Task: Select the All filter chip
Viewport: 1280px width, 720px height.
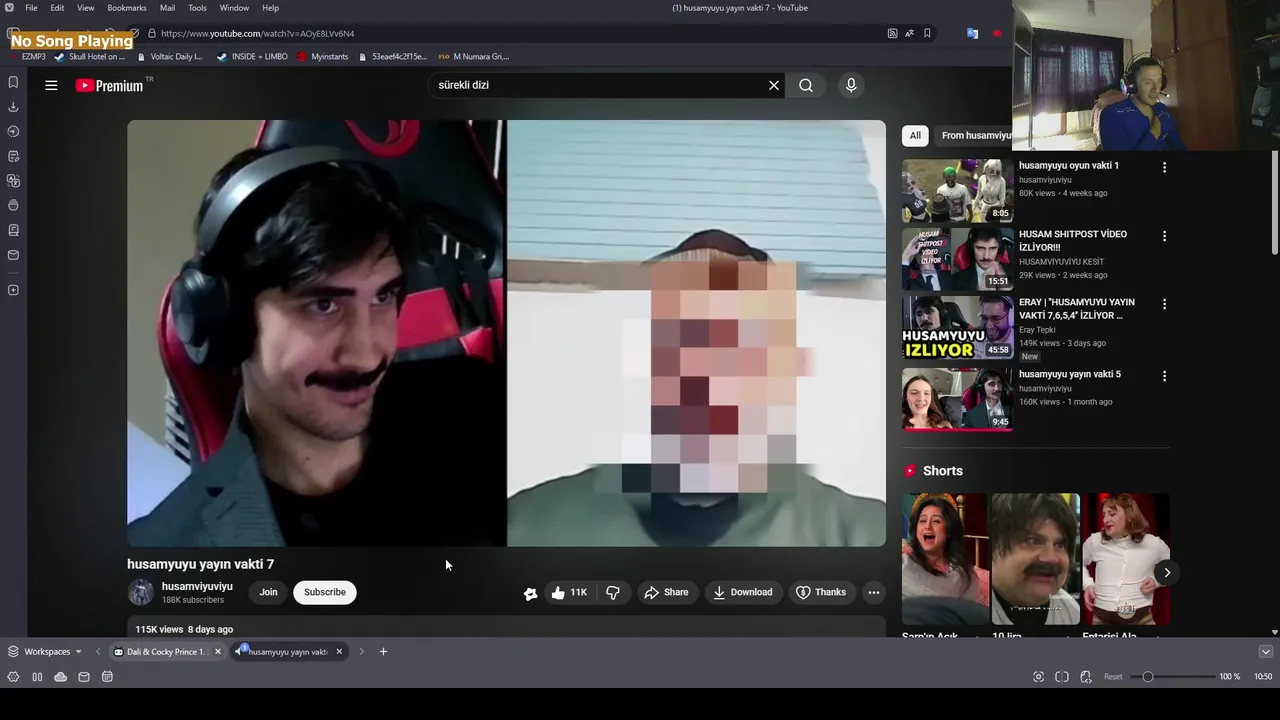Action: tap(915, 135)
